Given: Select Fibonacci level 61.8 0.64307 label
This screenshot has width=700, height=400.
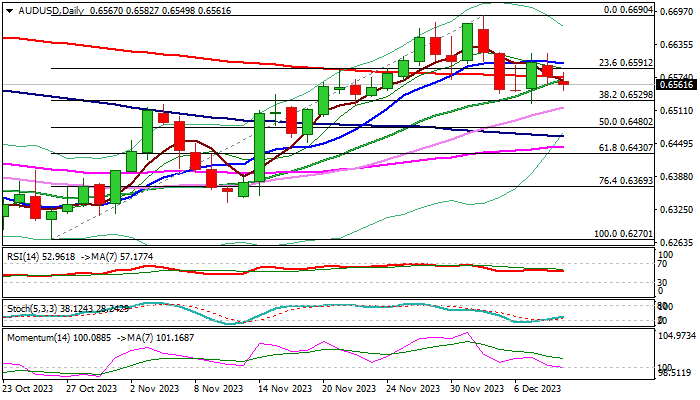Looking at the screenshot, I should pyautogui.click(x=626, y=147).
